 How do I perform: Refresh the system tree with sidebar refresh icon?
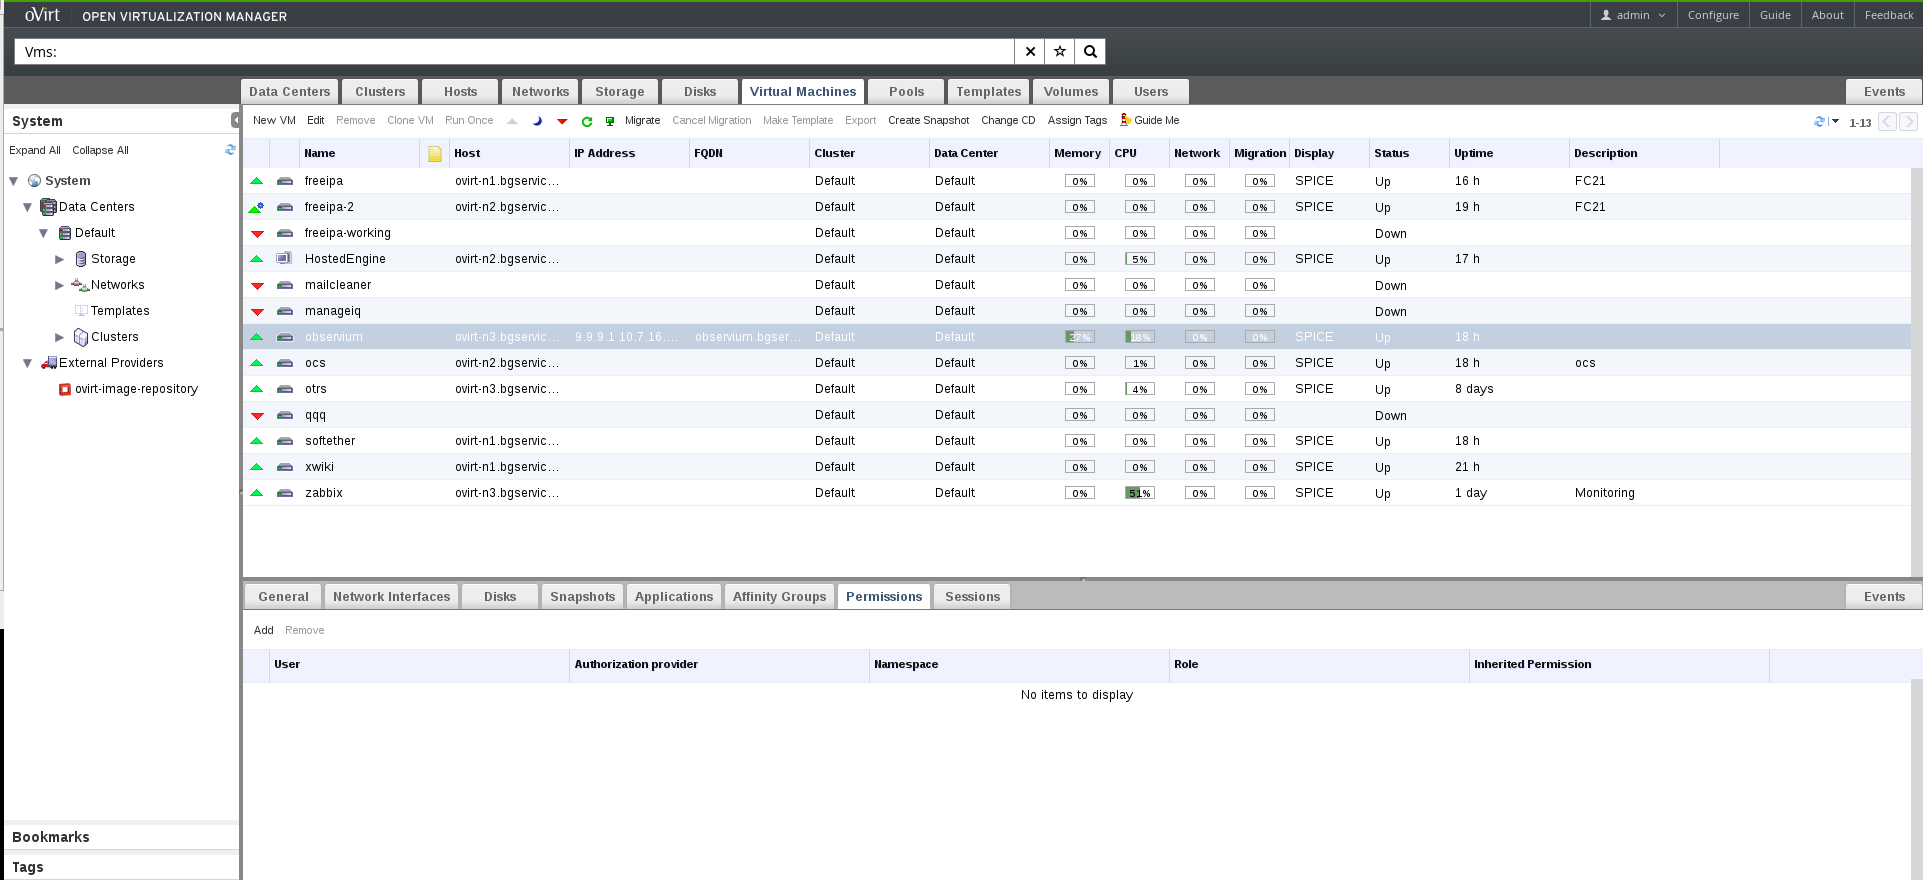[x=230, y=150]
